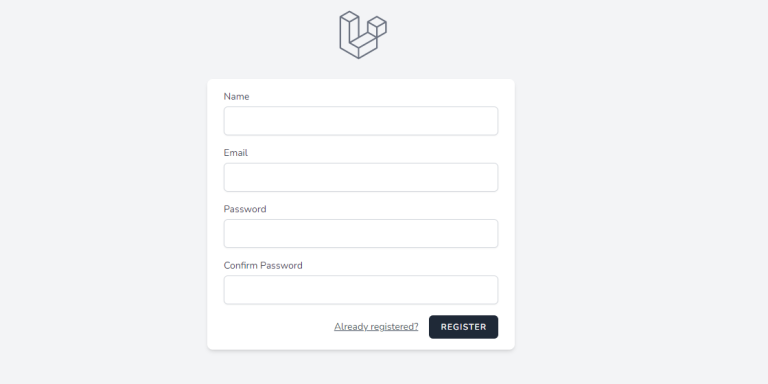
Task: Click the Name label text
Action: pyautogui.click(x=237, y=96)
